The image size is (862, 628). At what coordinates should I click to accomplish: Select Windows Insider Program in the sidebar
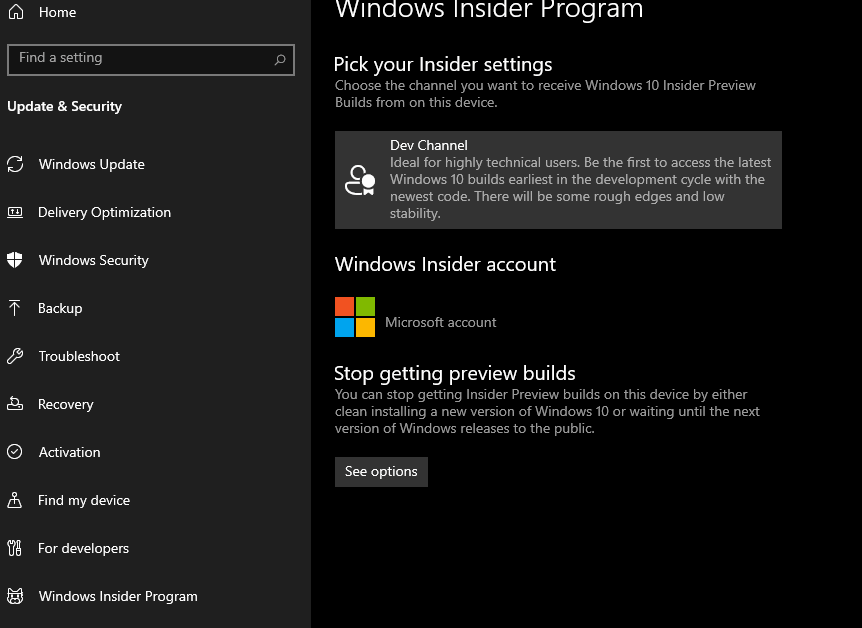click(x=118, y=596)
